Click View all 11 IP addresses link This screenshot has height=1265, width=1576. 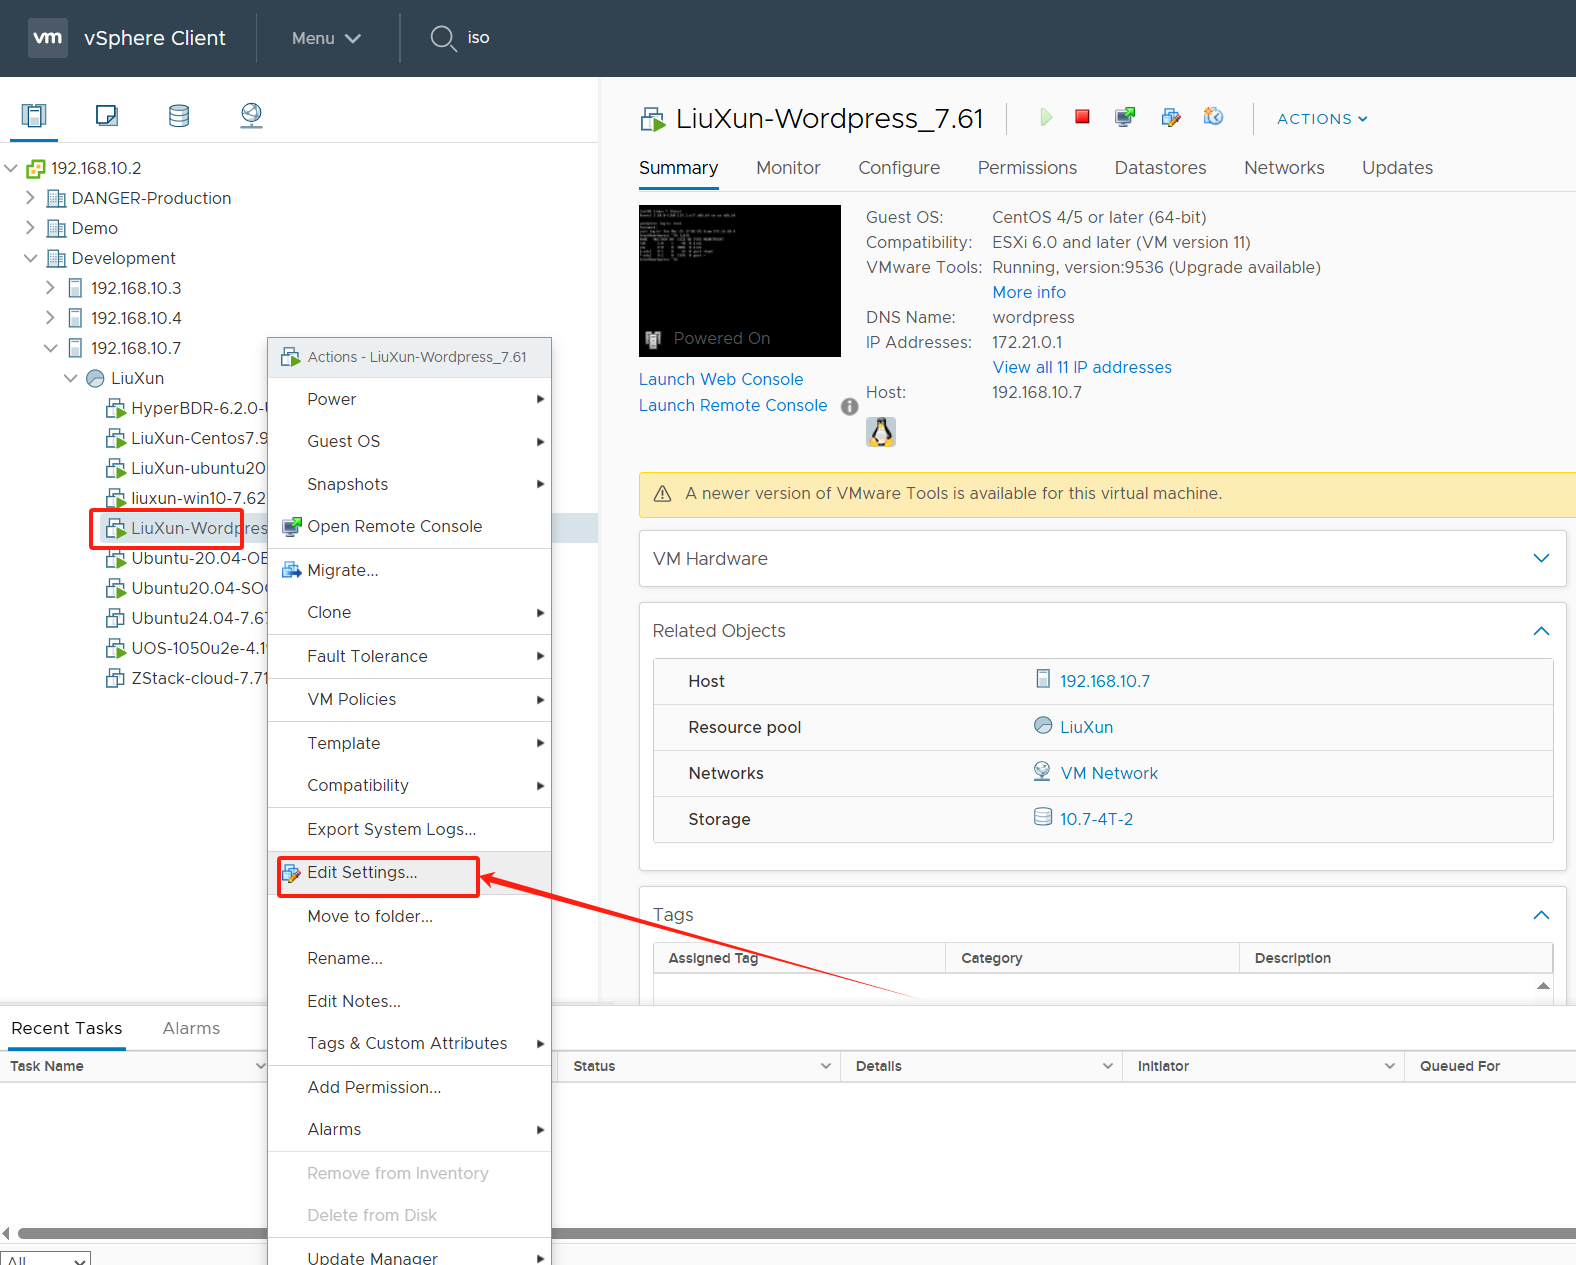[1082, 367]
